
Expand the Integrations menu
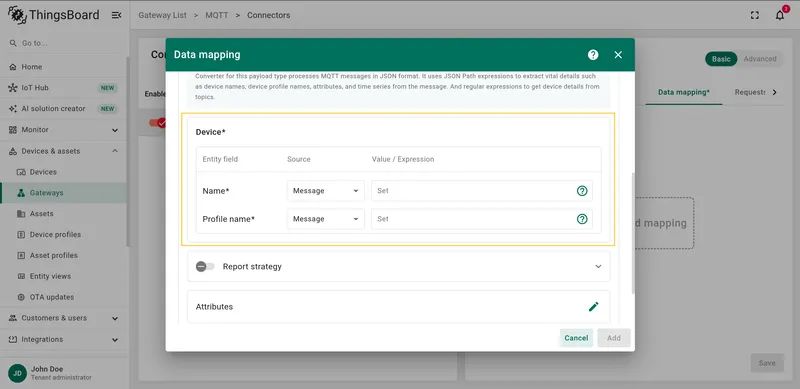click(x=64, y=339)
